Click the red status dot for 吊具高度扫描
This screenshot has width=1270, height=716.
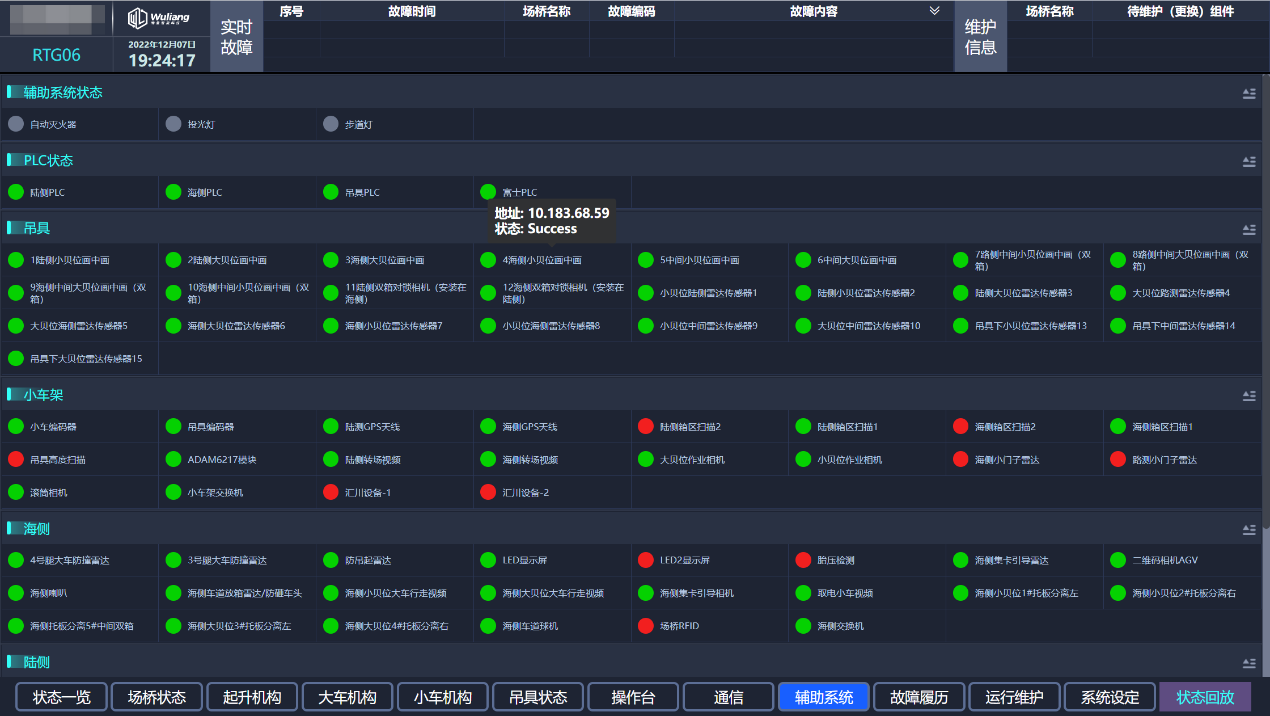point(16,460)
